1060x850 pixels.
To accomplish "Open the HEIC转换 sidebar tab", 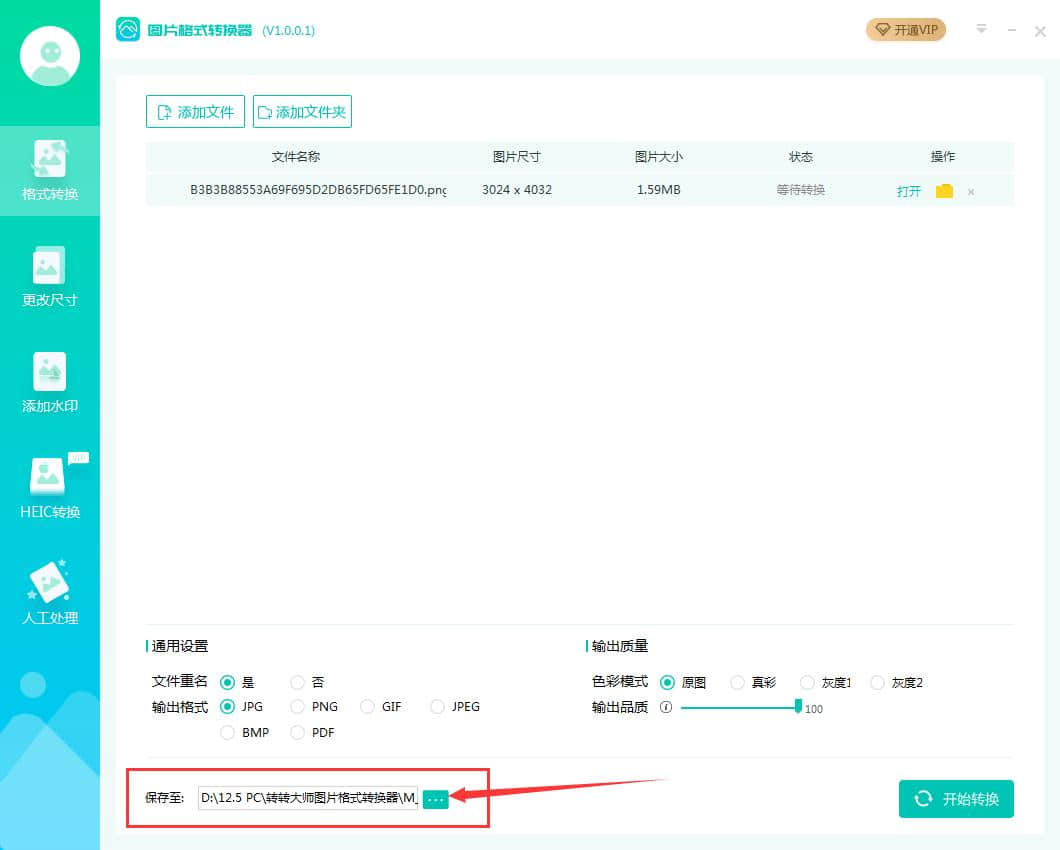I will (50, 489).
